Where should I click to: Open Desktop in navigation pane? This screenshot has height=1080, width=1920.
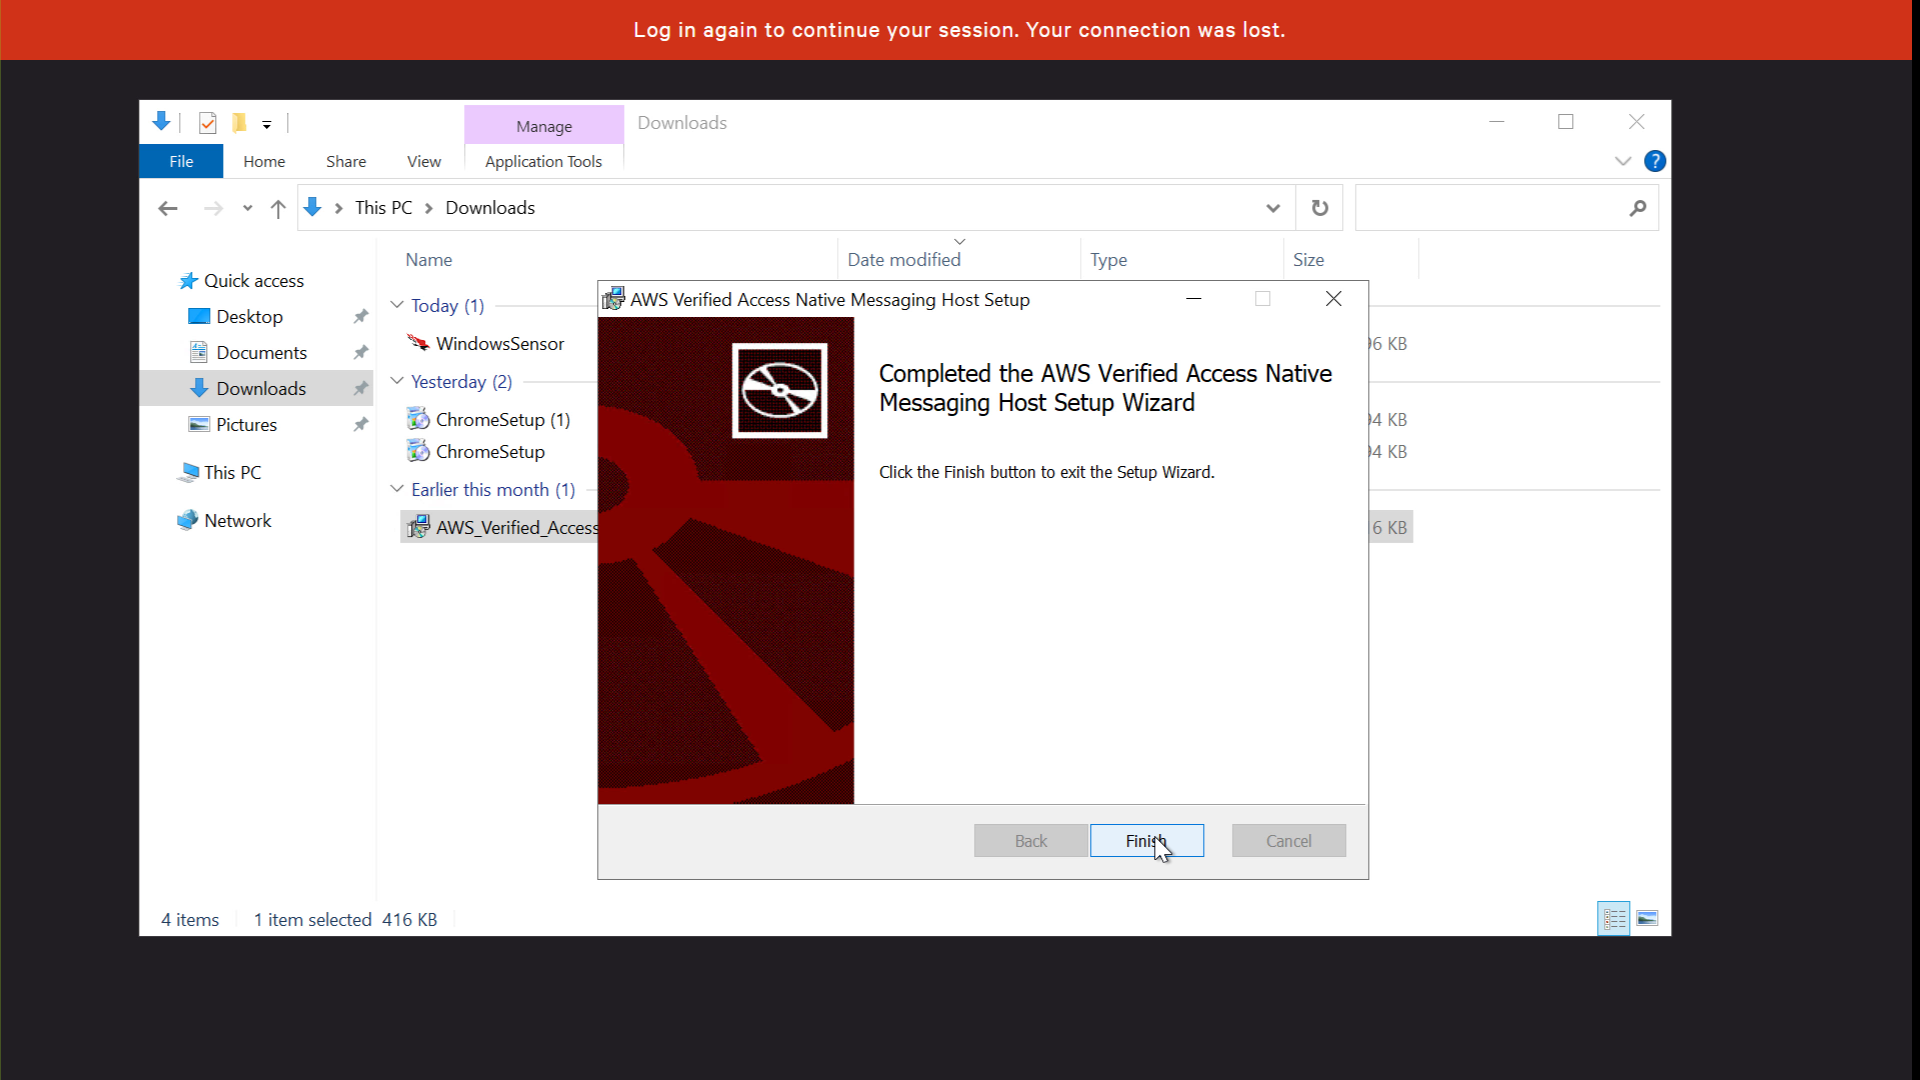[x=249, y=317]
